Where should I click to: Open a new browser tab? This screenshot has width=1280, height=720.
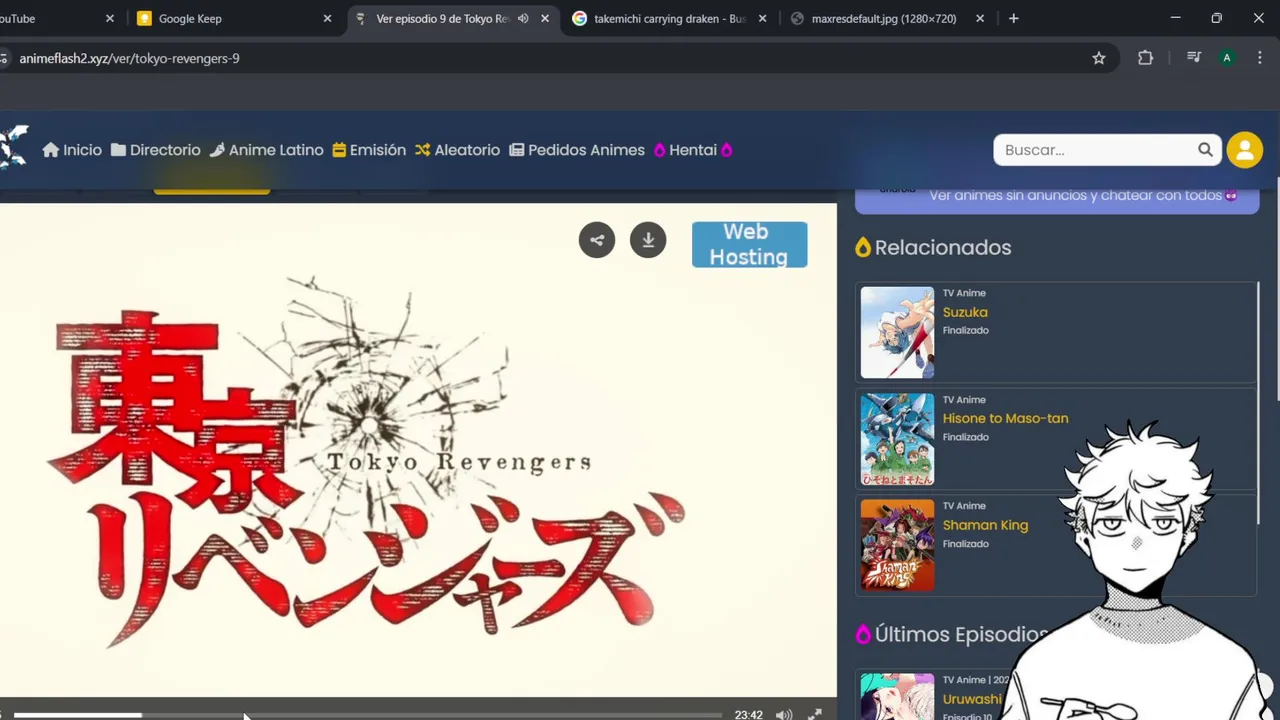[x=1014, y=18]
